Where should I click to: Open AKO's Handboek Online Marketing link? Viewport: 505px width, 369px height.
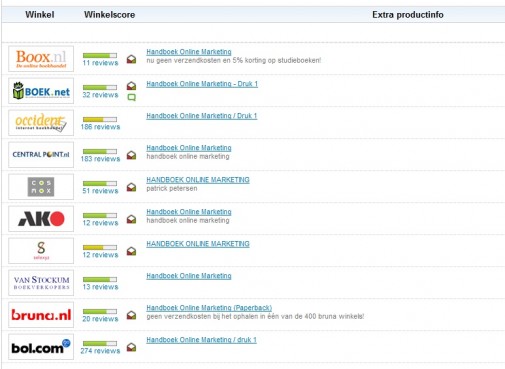click(x=189, y=212)
